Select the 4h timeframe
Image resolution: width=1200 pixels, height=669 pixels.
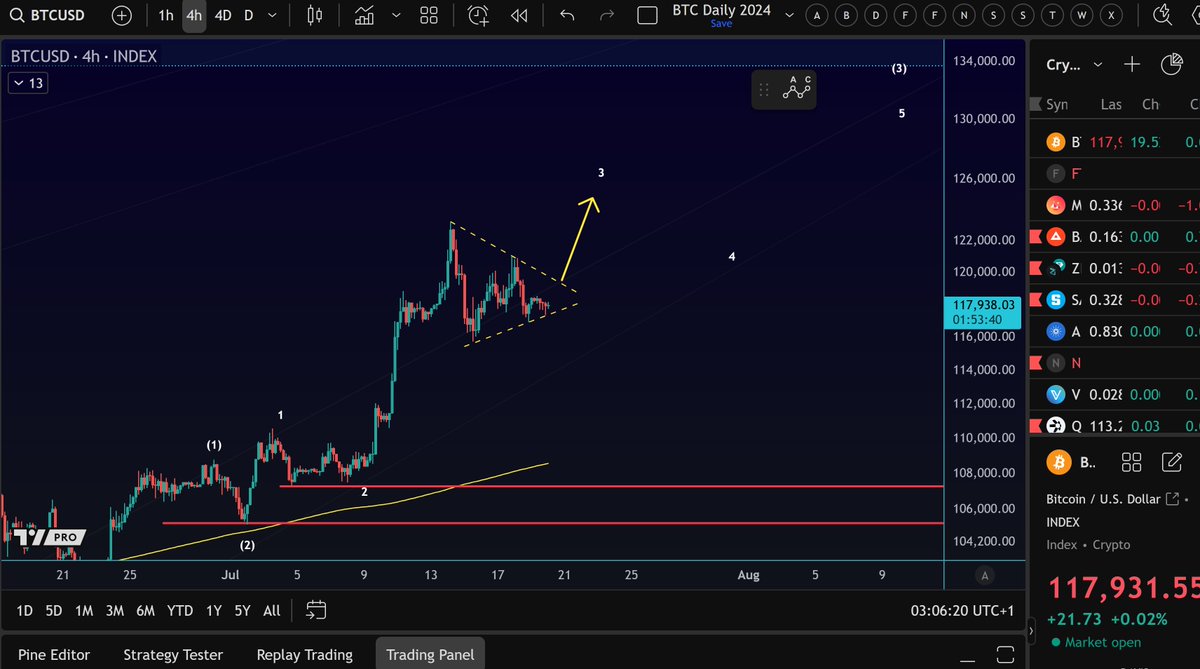tap(194, 16)
